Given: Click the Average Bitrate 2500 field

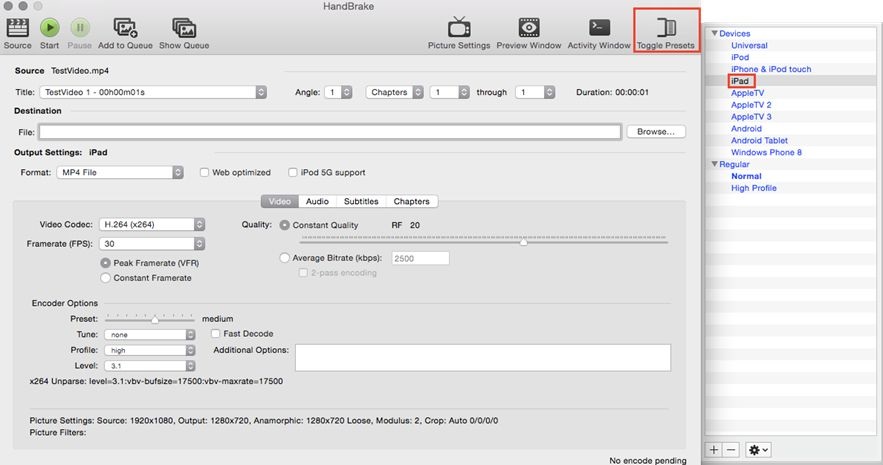Looking at the screenshot, I should click(x=420, y=258).
